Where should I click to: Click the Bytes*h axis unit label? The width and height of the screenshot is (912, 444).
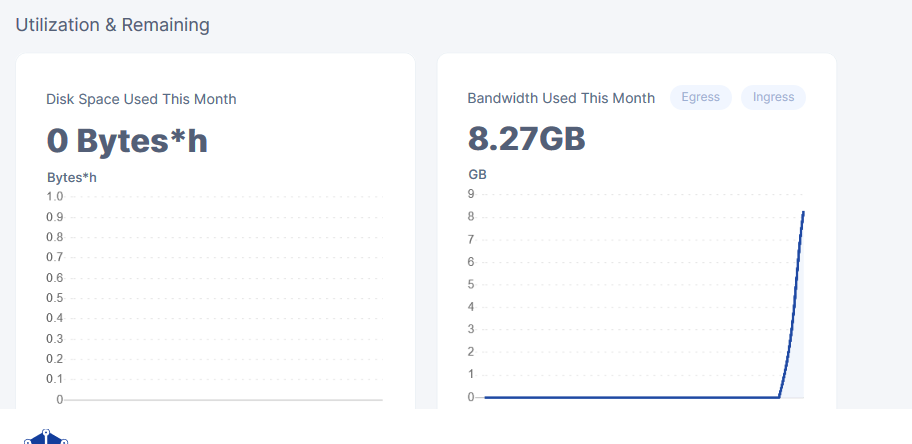72,177
